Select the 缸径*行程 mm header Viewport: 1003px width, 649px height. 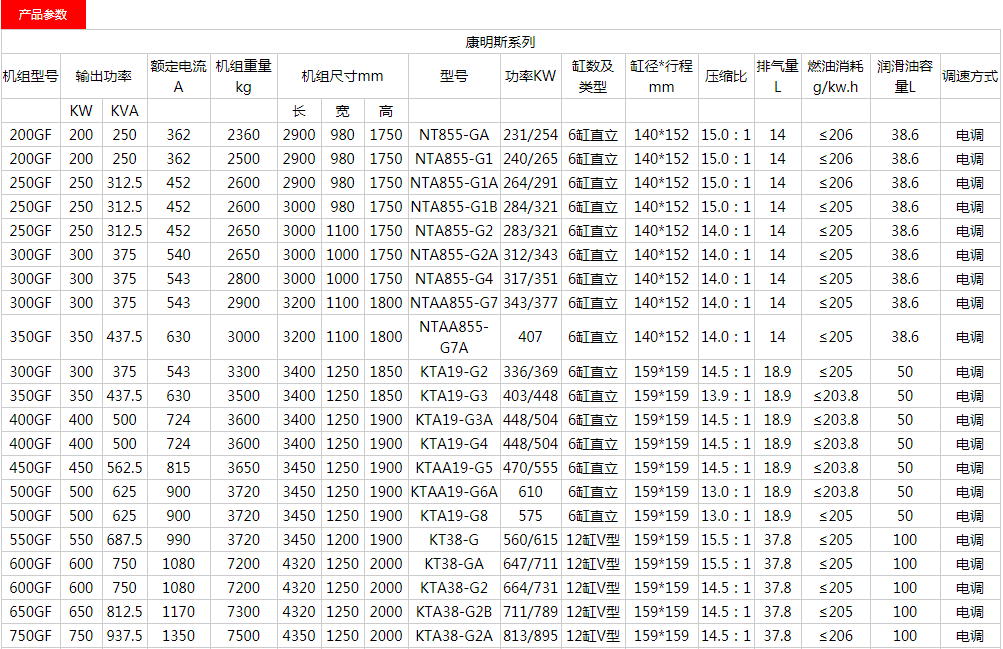pyautogui.click(x=661, y=76)
